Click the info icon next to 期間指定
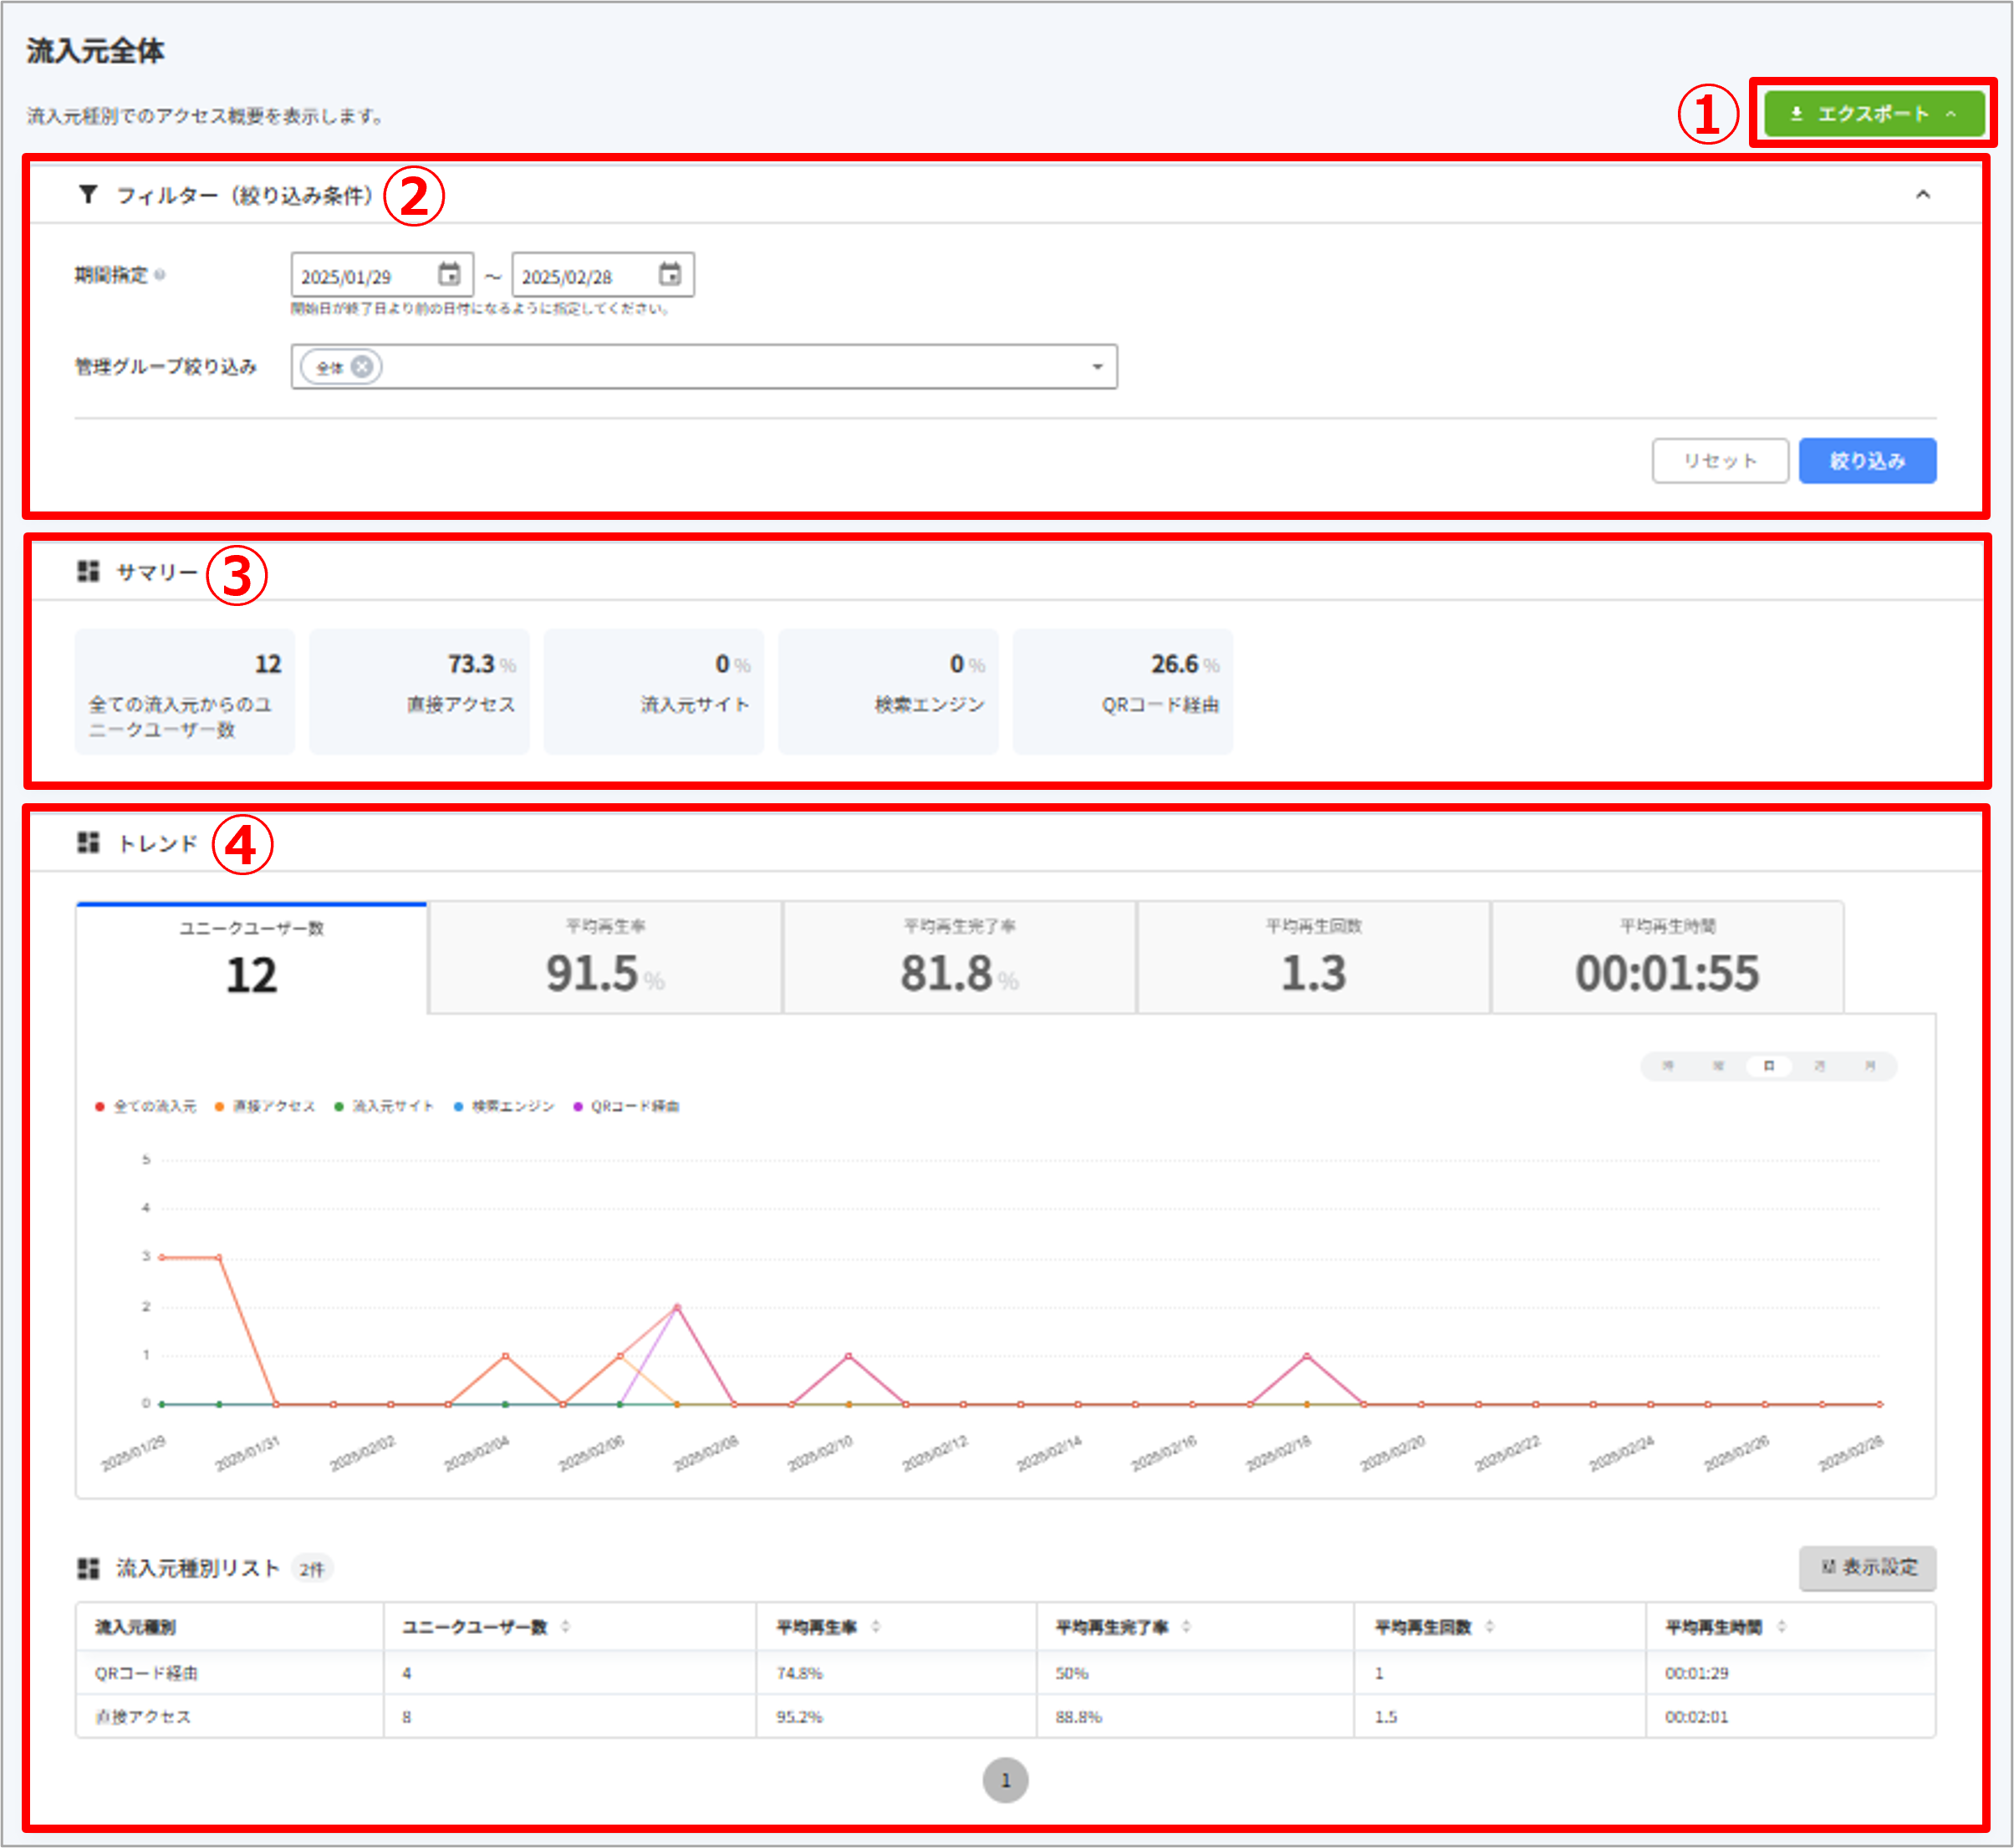 (160, 275)
